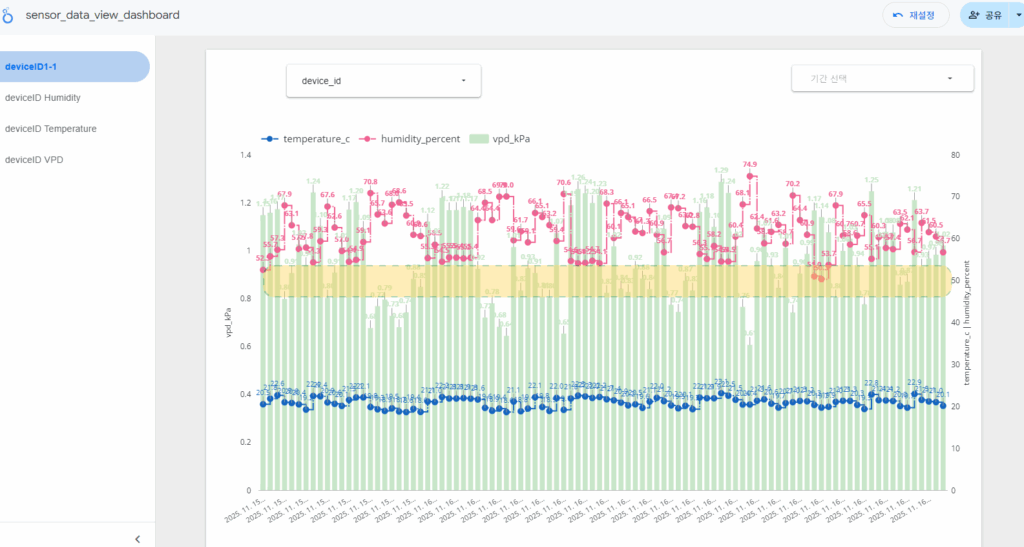Click the Looker Studio logo icon
Image resolution: width=1024 pixels, height=547 pixels.
point(9,16)
